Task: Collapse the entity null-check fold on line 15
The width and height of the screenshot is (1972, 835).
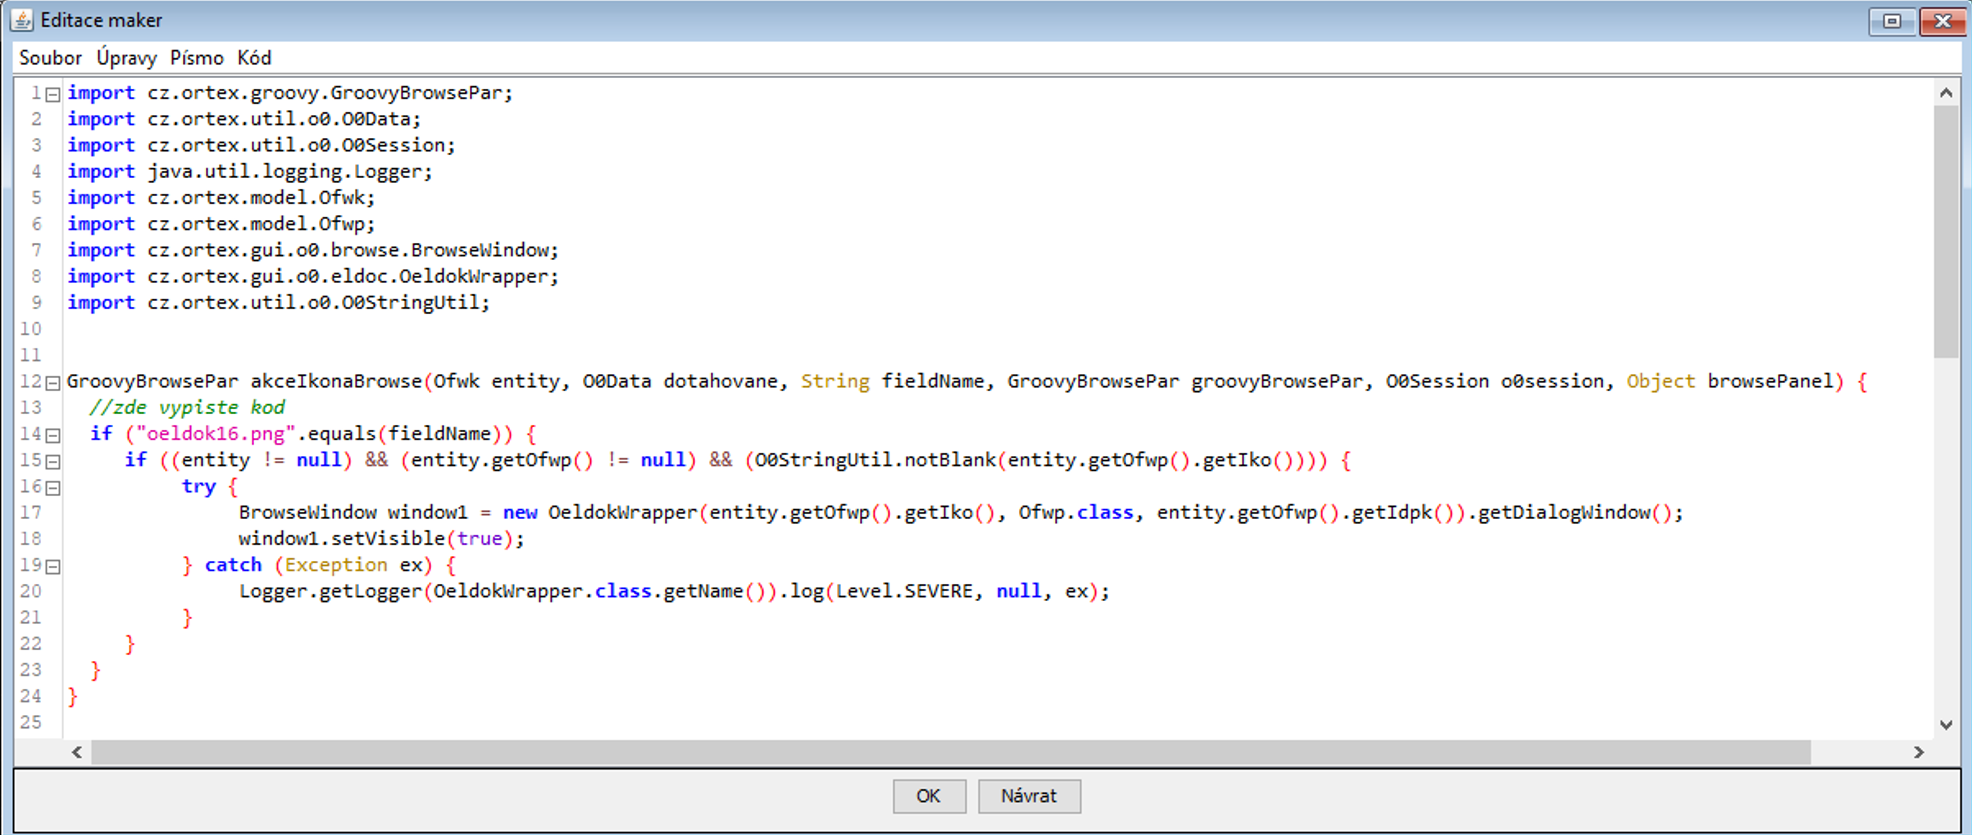Action: pyautogui.click(x=53, y=462)
